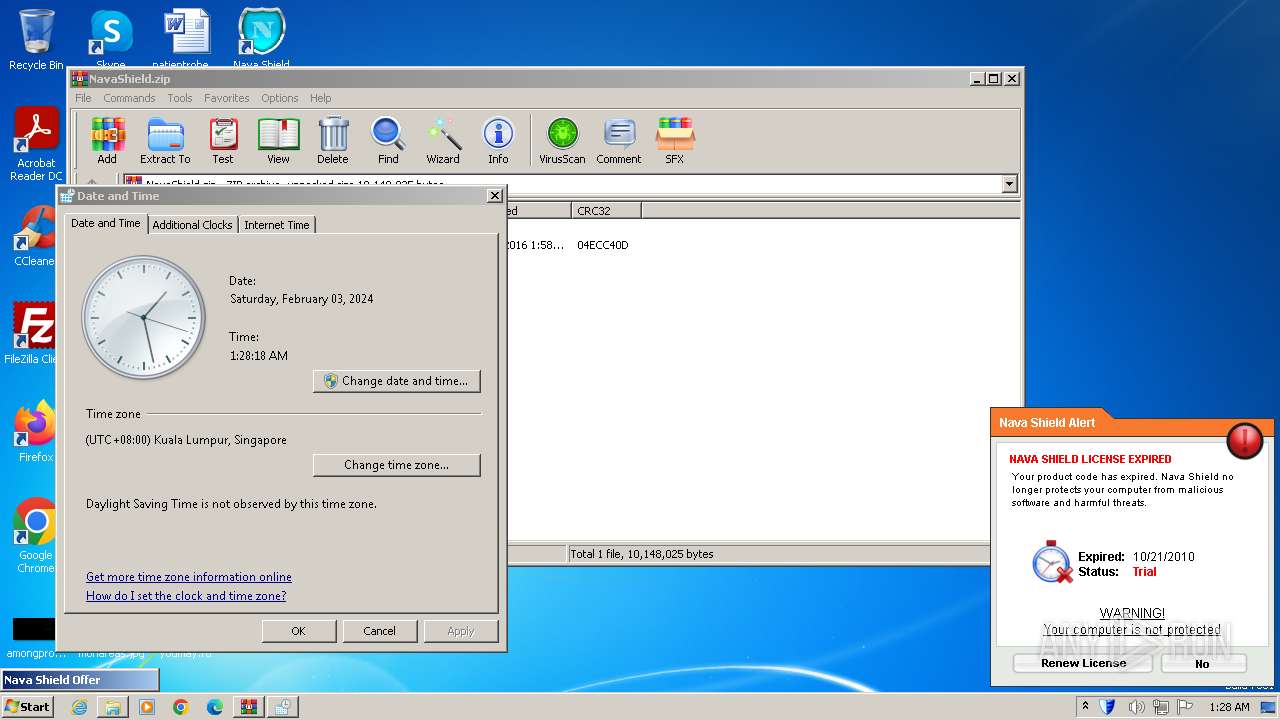Screen dimensions: 1280x720
Task: Click the taskbar clock showing 1:28 AM
Action: [1229, 707]
